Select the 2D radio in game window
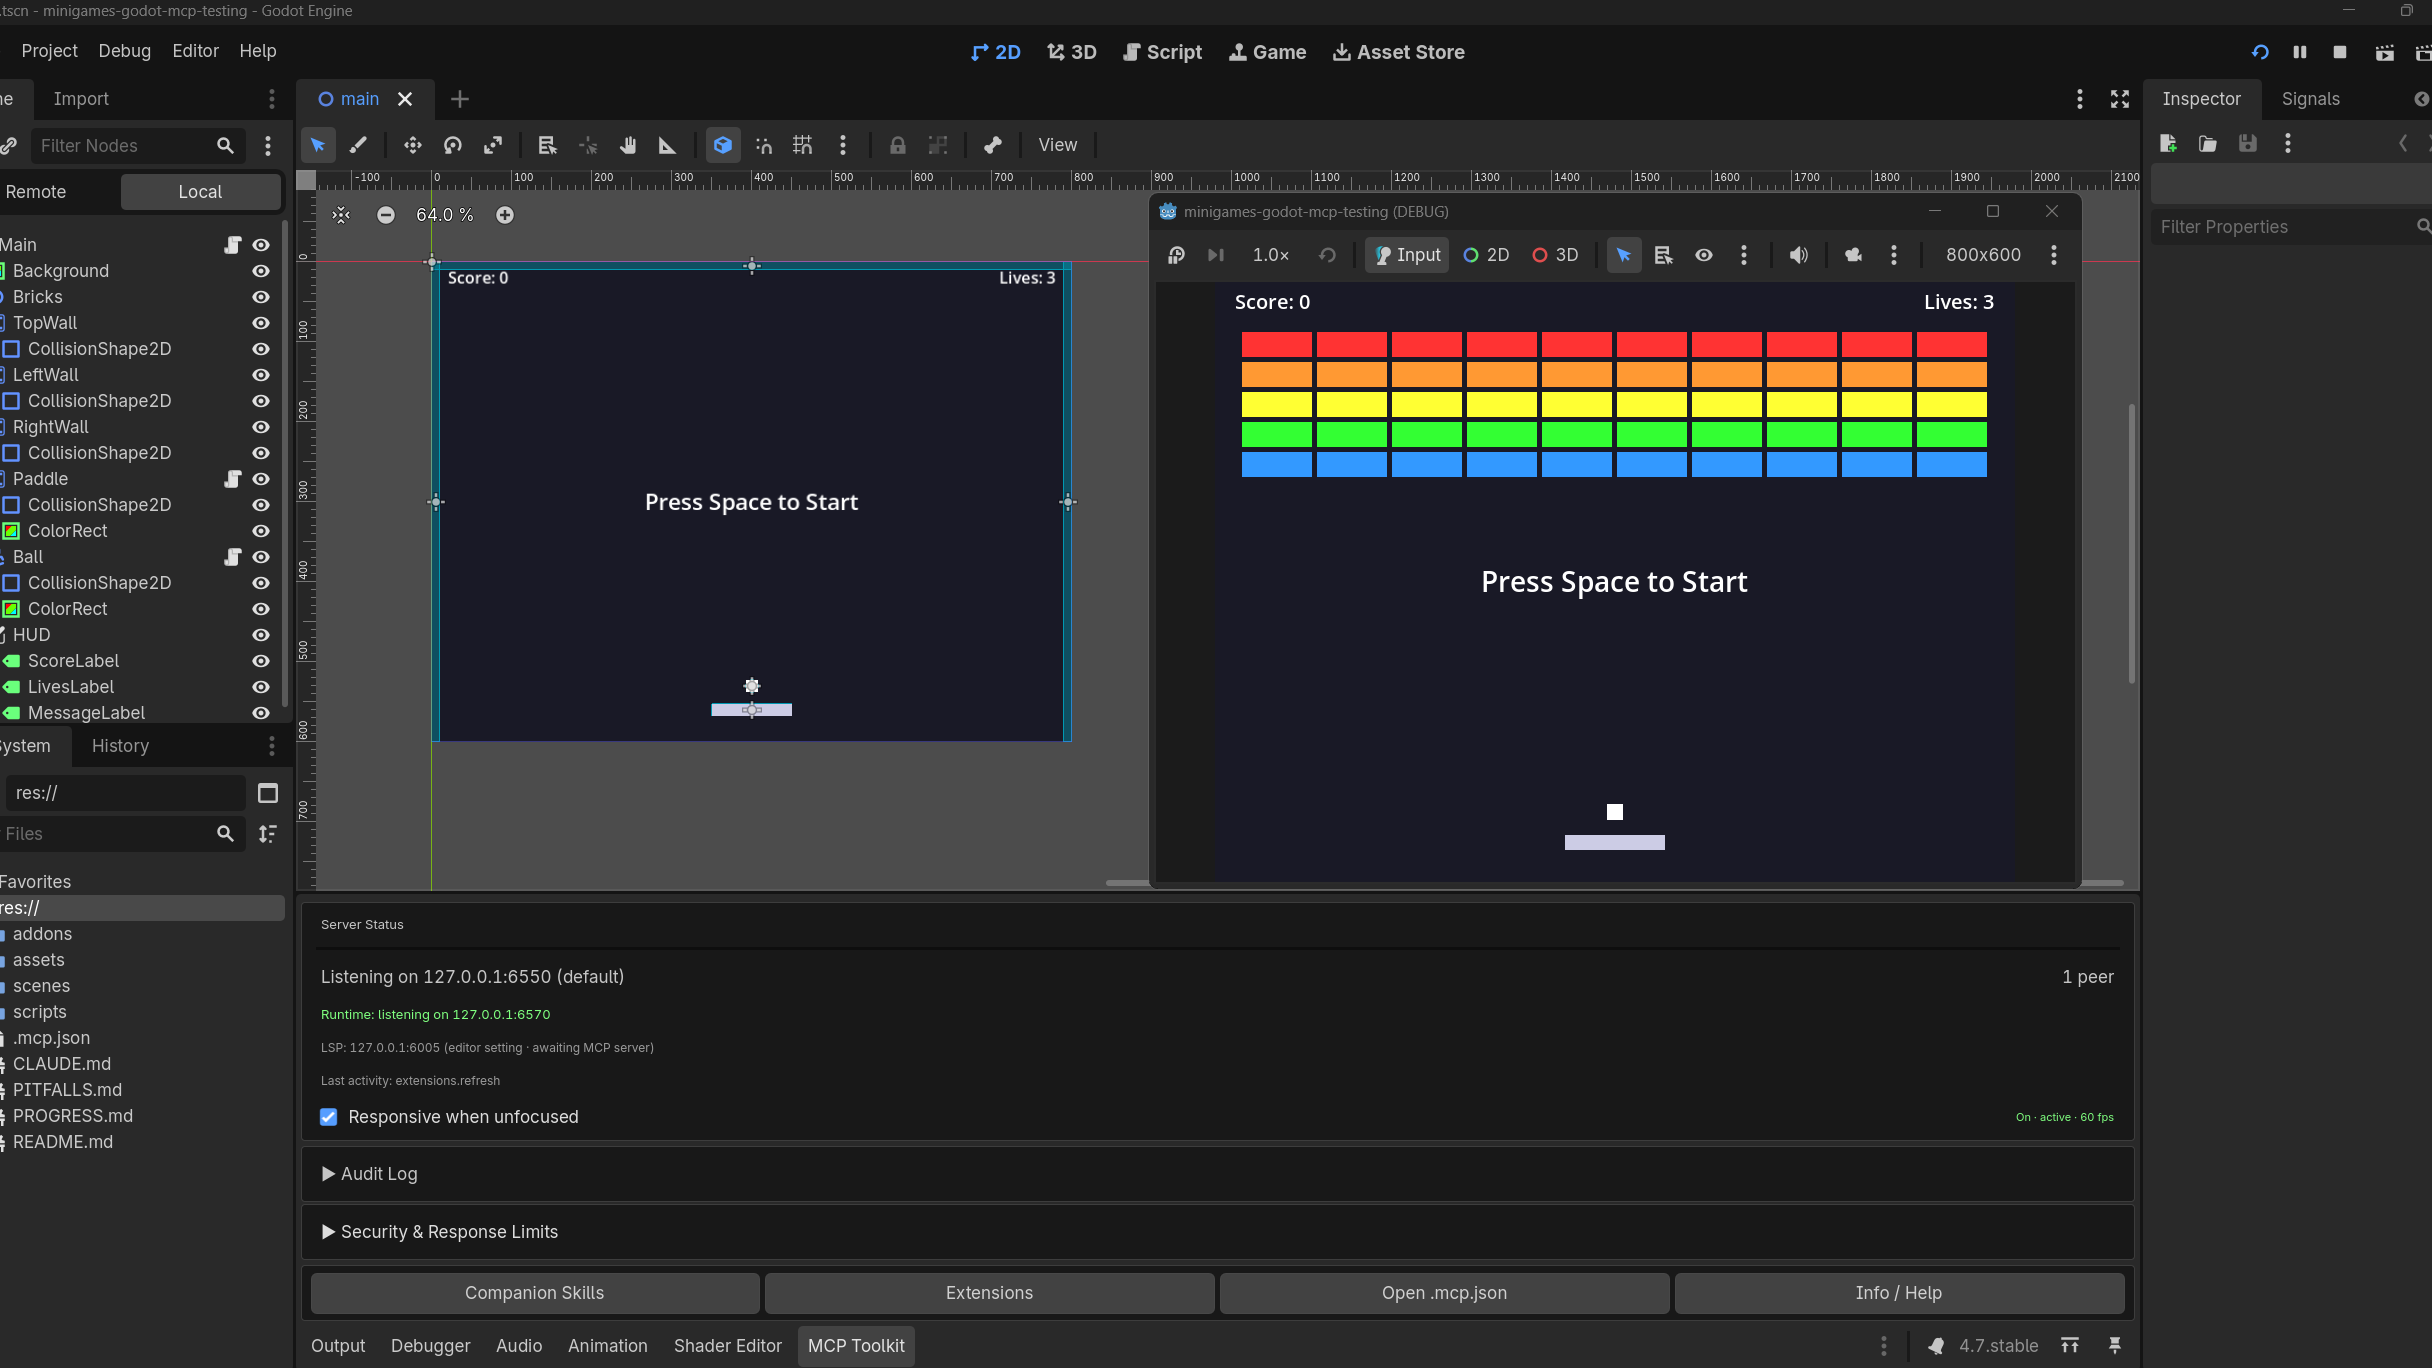The height and width of the screenshot is (1368, 2432). pyautogui.click(x=1486, y=255)
